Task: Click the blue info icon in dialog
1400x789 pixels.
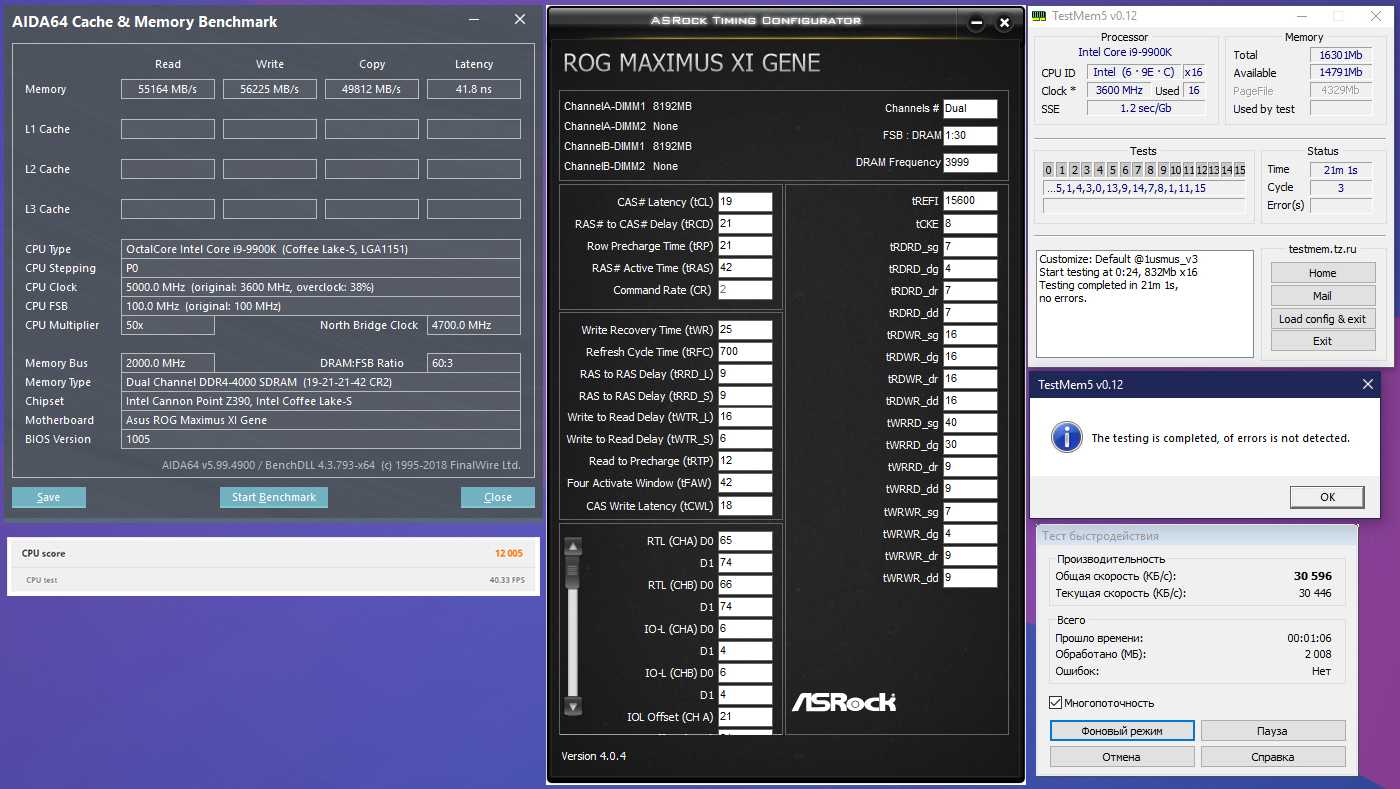Action: tap(1069, 437)
